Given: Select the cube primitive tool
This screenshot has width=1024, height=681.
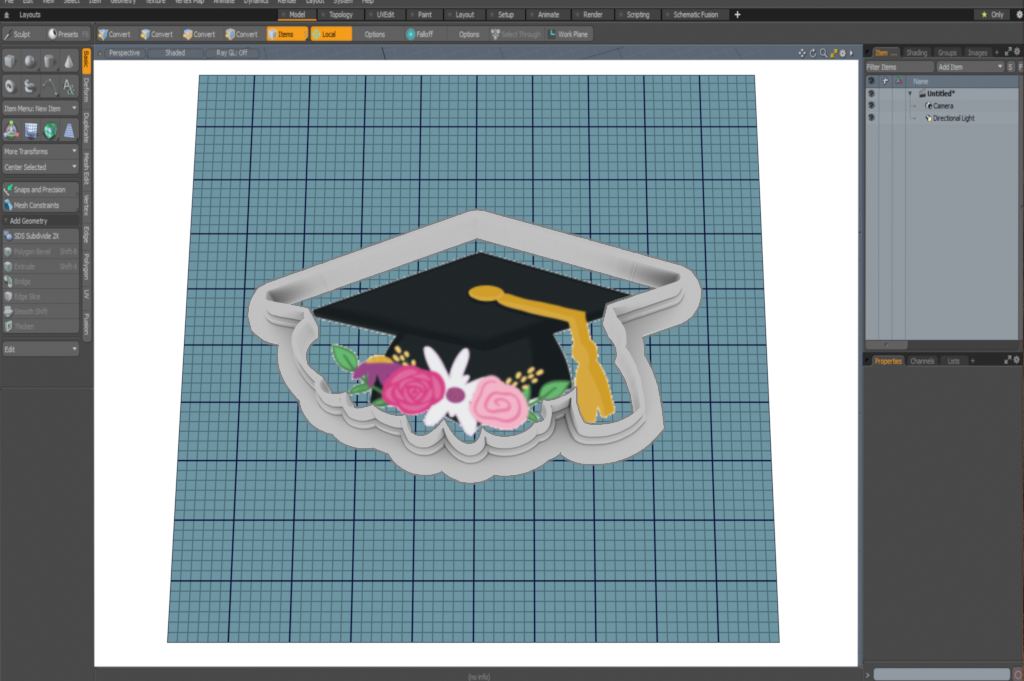Looking at the screenshot, I should pos(10,62).
